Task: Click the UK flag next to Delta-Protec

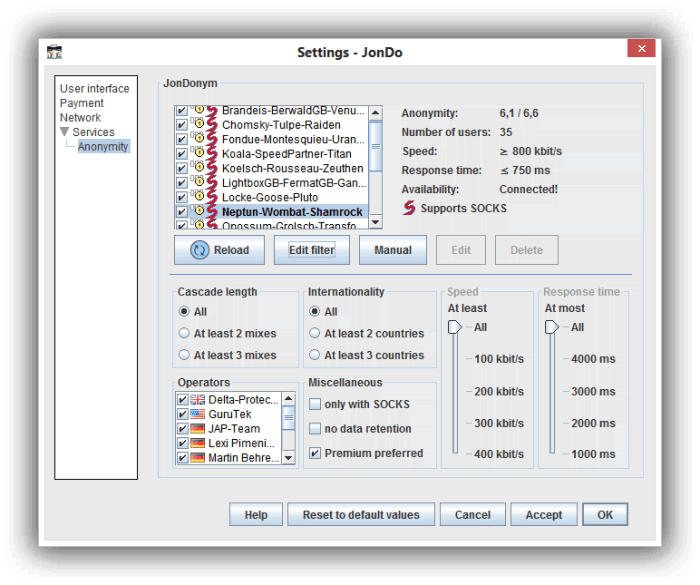Action: pos(197,399)
